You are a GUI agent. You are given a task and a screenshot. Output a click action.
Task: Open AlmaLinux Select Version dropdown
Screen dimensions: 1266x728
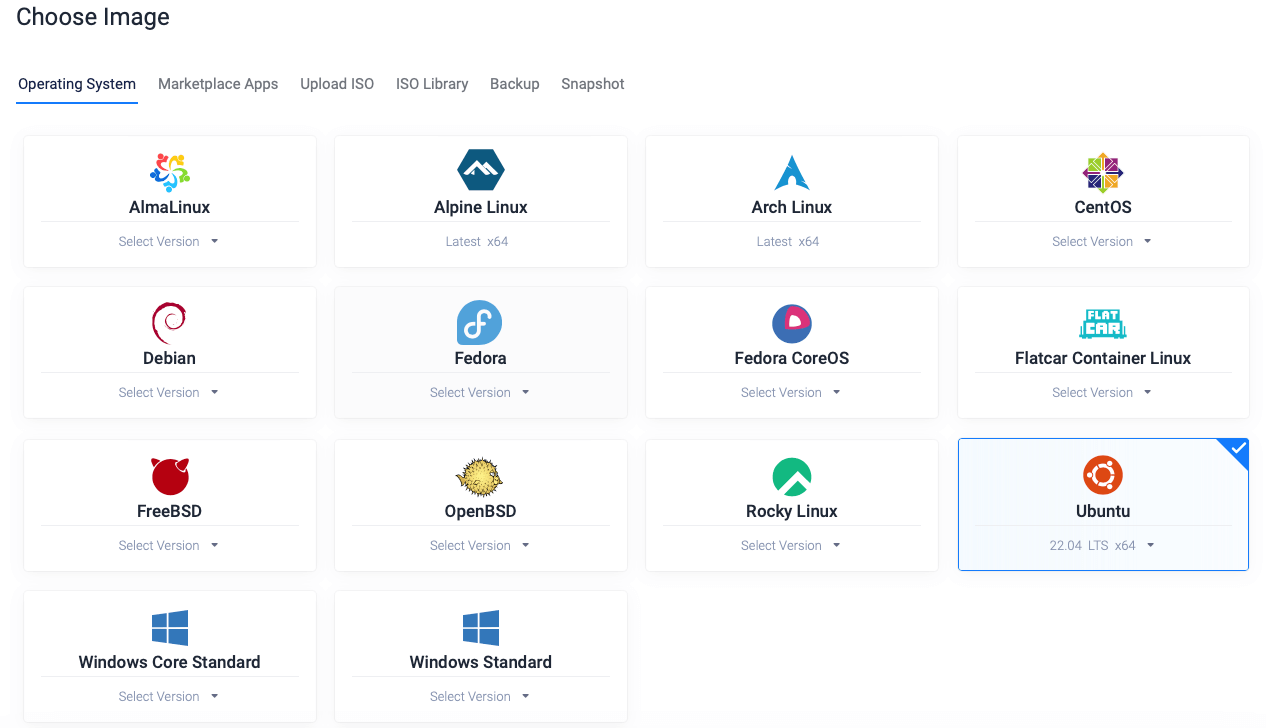(x=169, y=241)
